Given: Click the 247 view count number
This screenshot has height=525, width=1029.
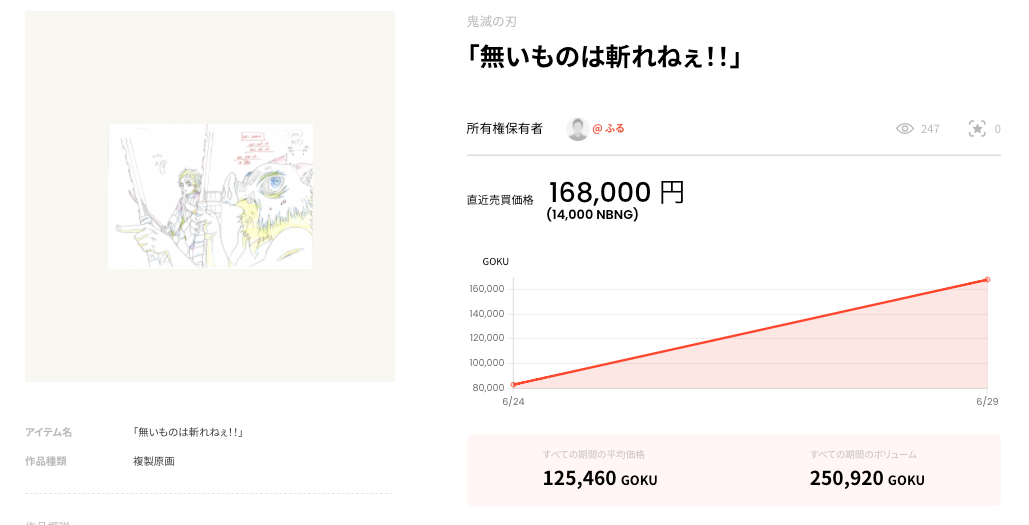Looking at the screenshot, I should pos(930,129).
